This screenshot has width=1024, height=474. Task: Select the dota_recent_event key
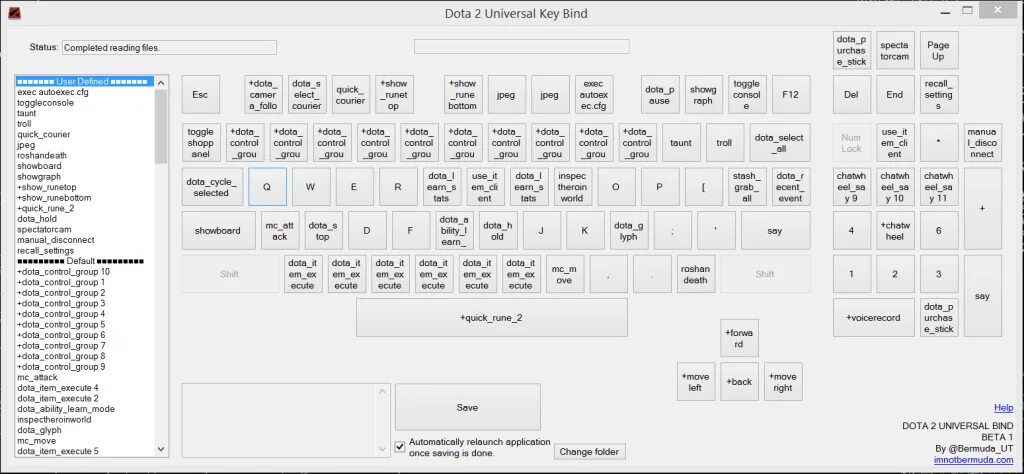(x=791, y=187)
